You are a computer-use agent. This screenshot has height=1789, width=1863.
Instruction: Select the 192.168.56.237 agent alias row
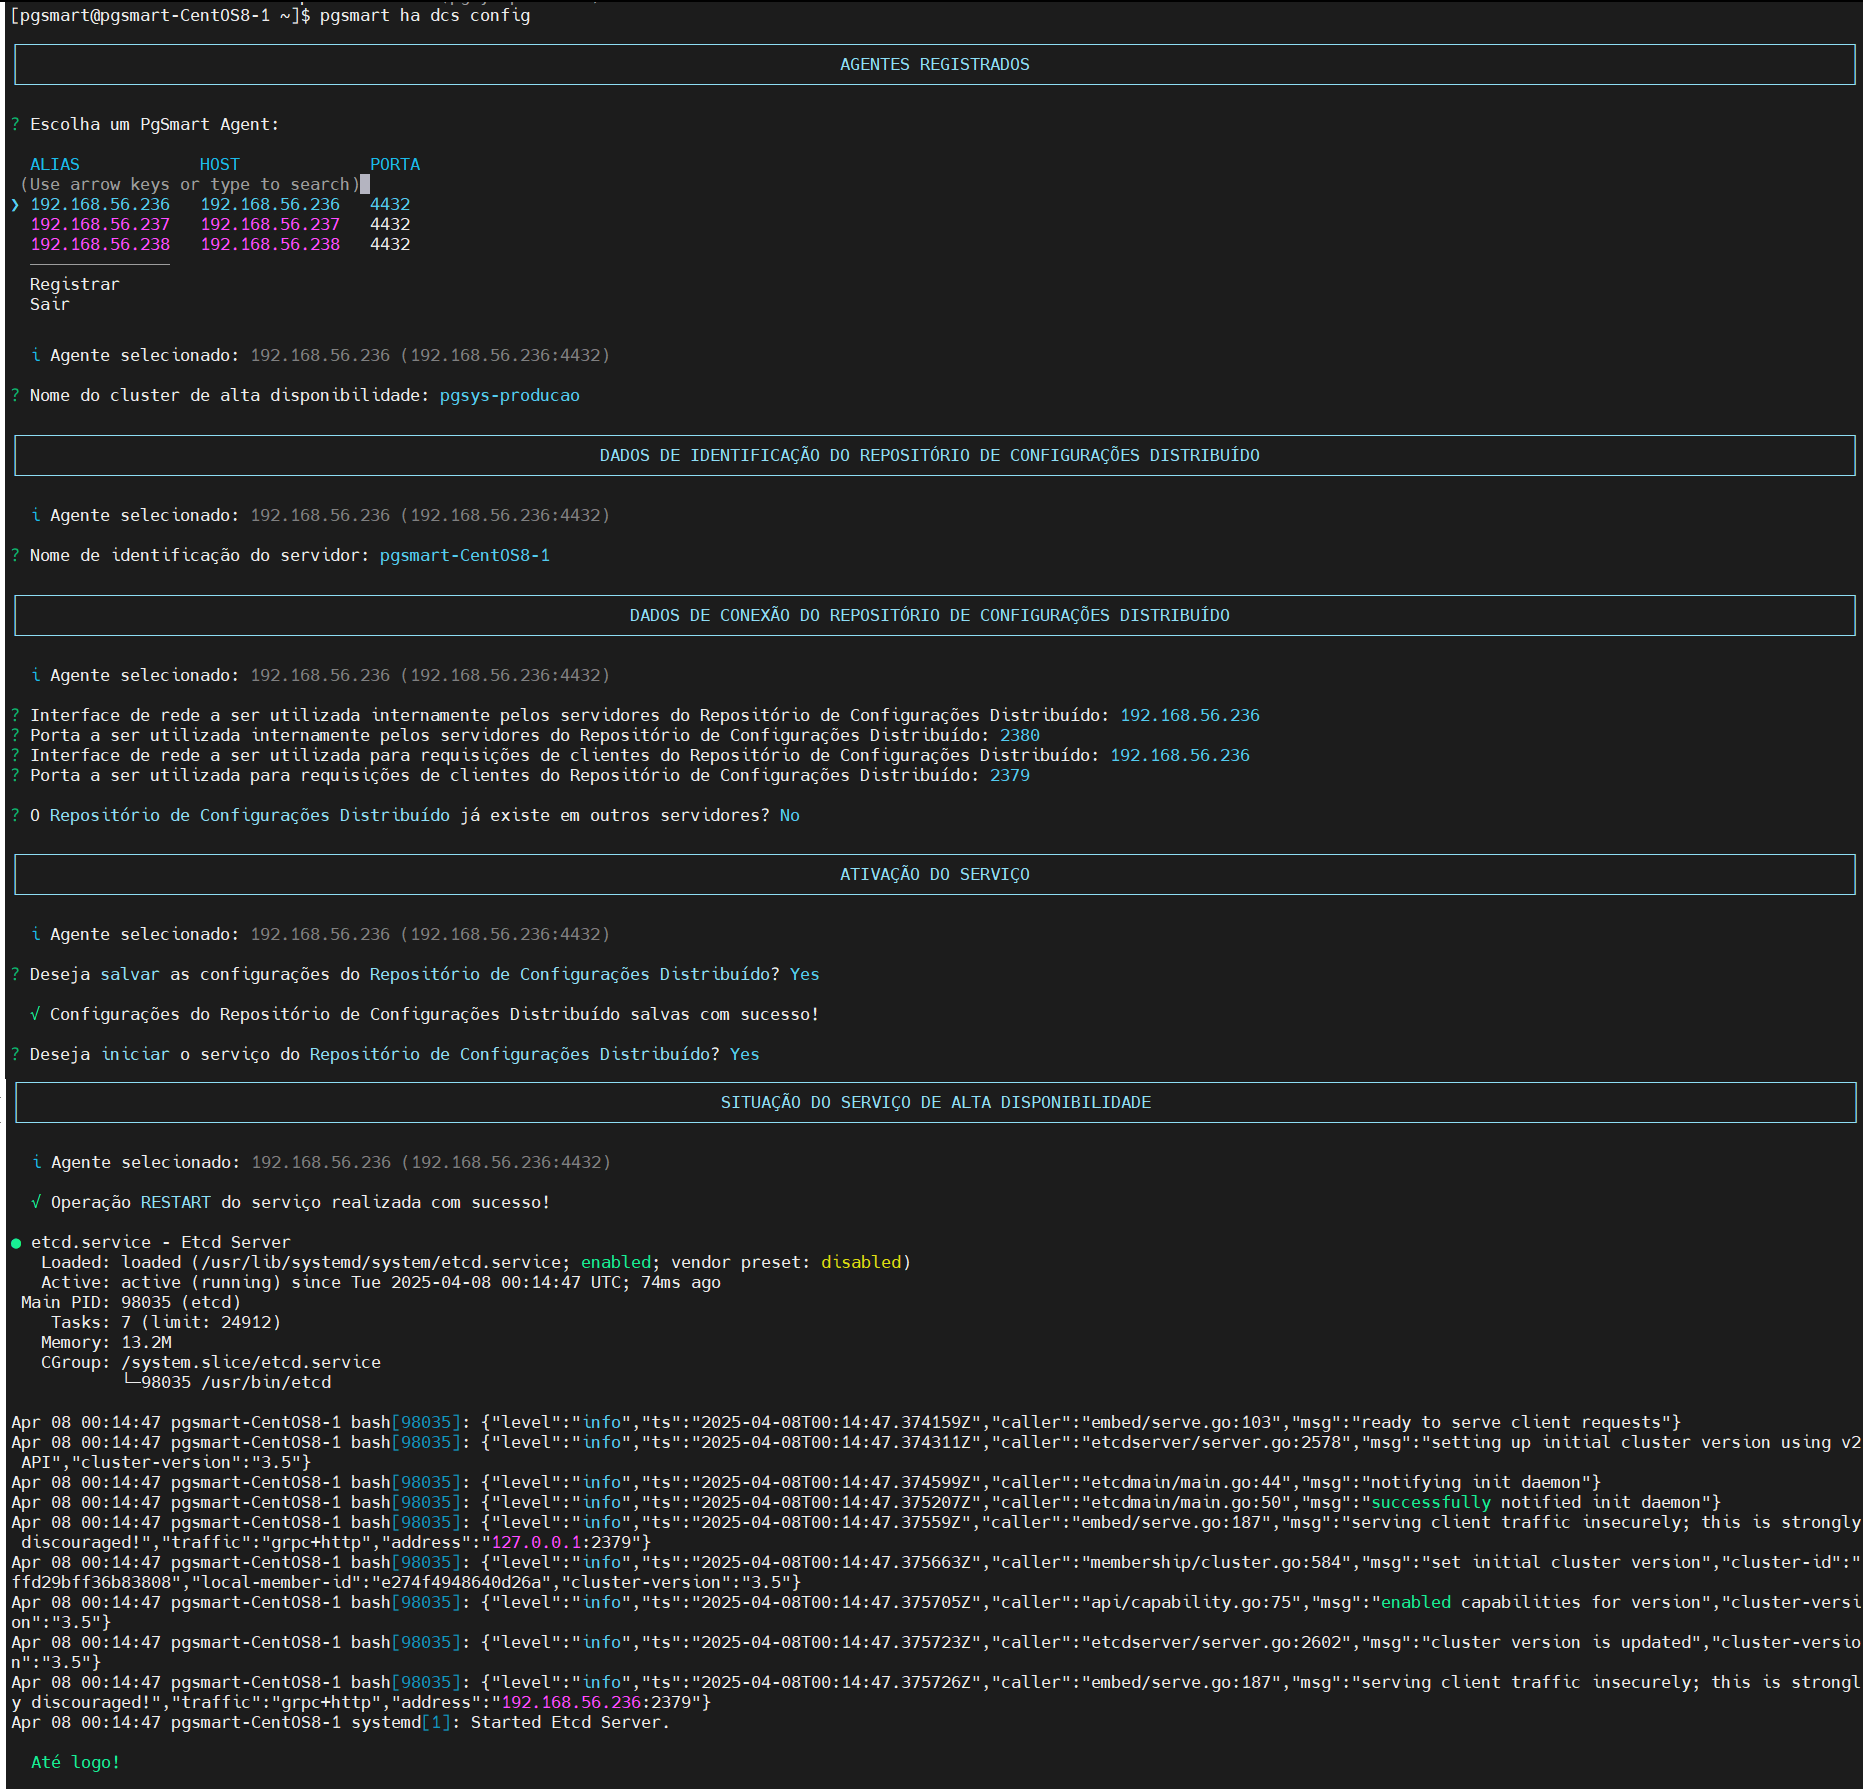(x=220, y=224)
